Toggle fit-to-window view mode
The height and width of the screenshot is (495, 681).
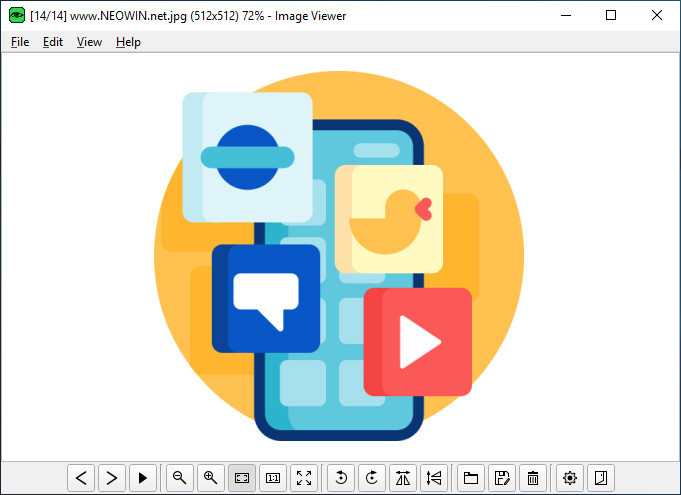tap(242, 478)
